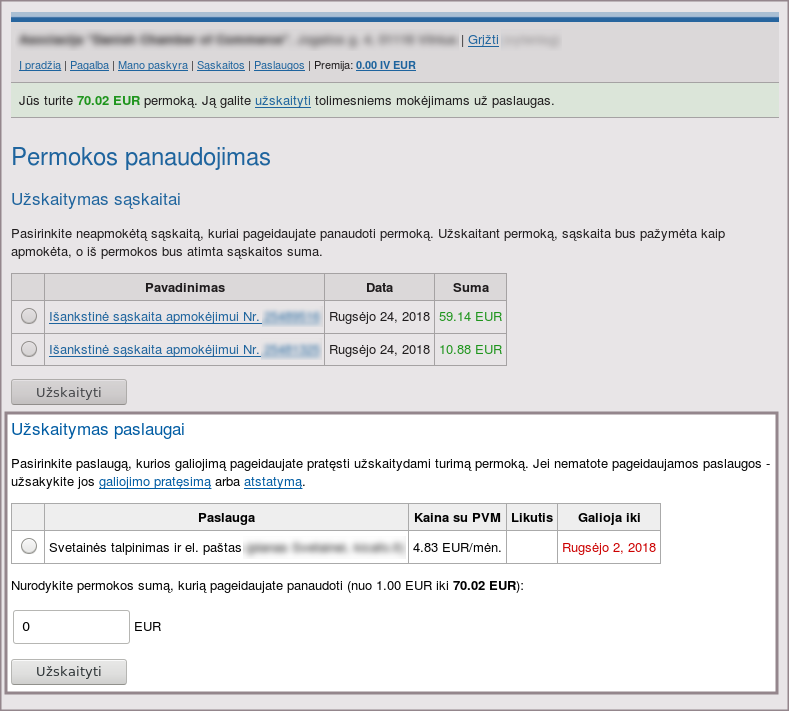Viewport: 789px width, 711px height.
Task: Click the galiojimo pratęsimą link
Action: [x=155, y=482]
